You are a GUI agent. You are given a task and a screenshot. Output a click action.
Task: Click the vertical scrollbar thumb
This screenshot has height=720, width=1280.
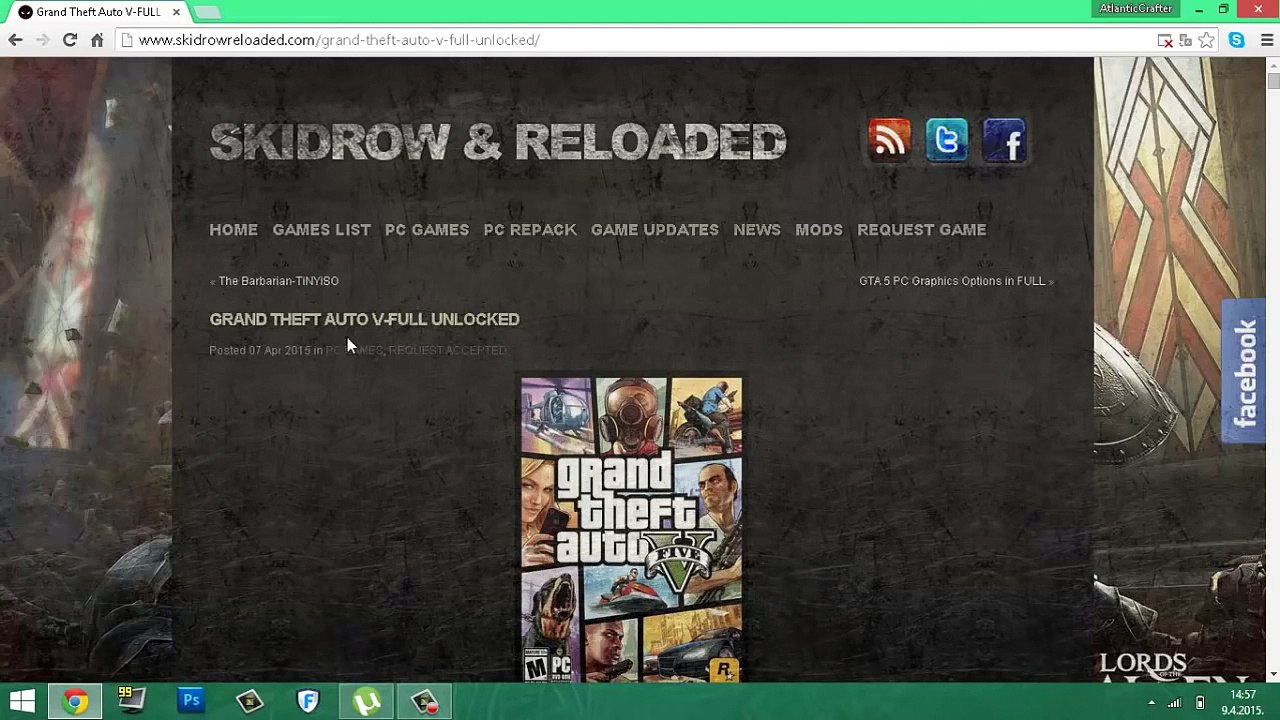[x=1273, y=82]
